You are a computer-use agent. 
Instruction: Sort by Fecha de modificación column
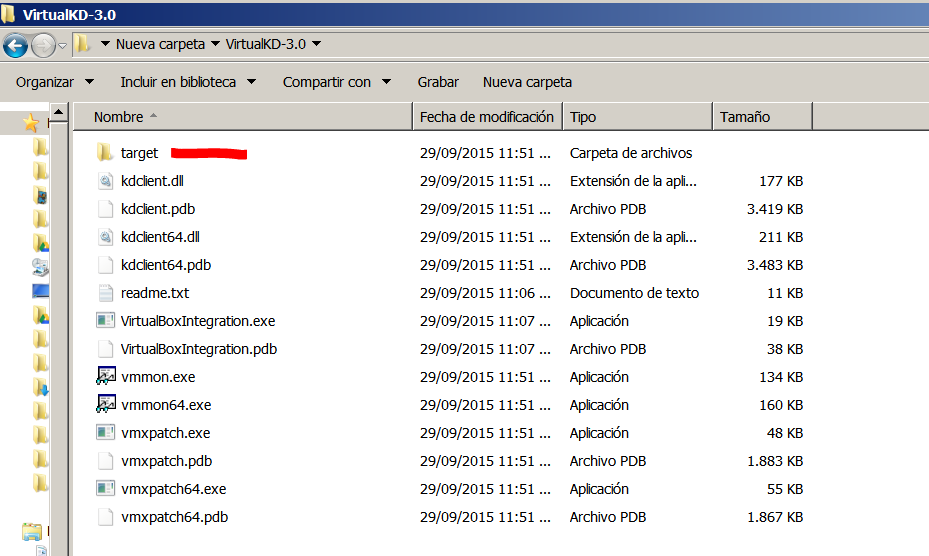(486, 117)
